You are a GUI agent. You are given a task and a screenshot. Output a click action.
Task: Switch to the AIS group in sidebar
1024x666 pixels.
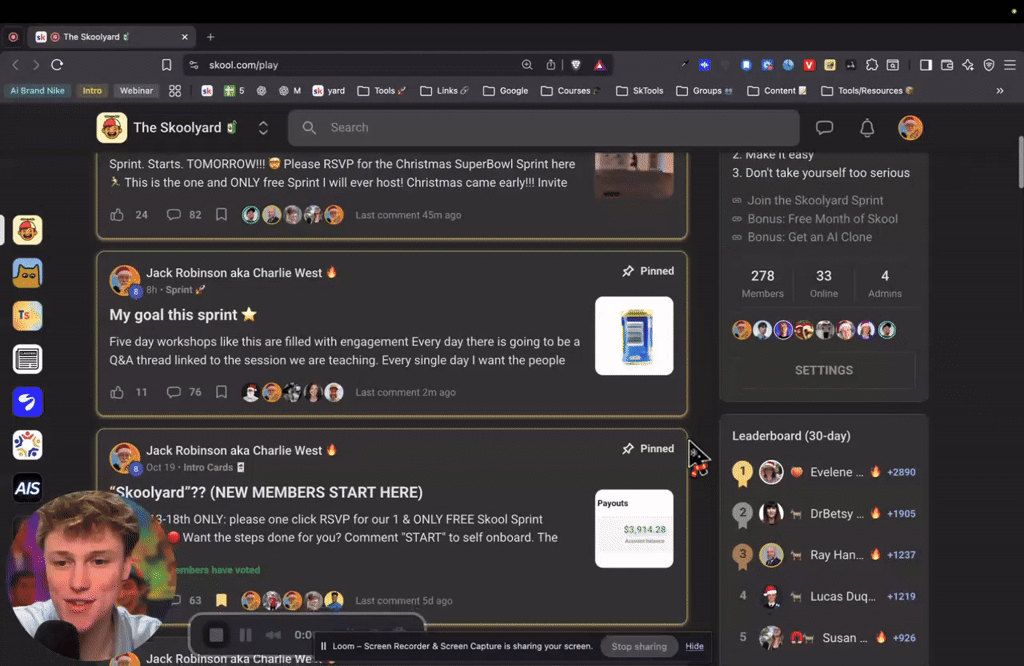coord(27,488)
